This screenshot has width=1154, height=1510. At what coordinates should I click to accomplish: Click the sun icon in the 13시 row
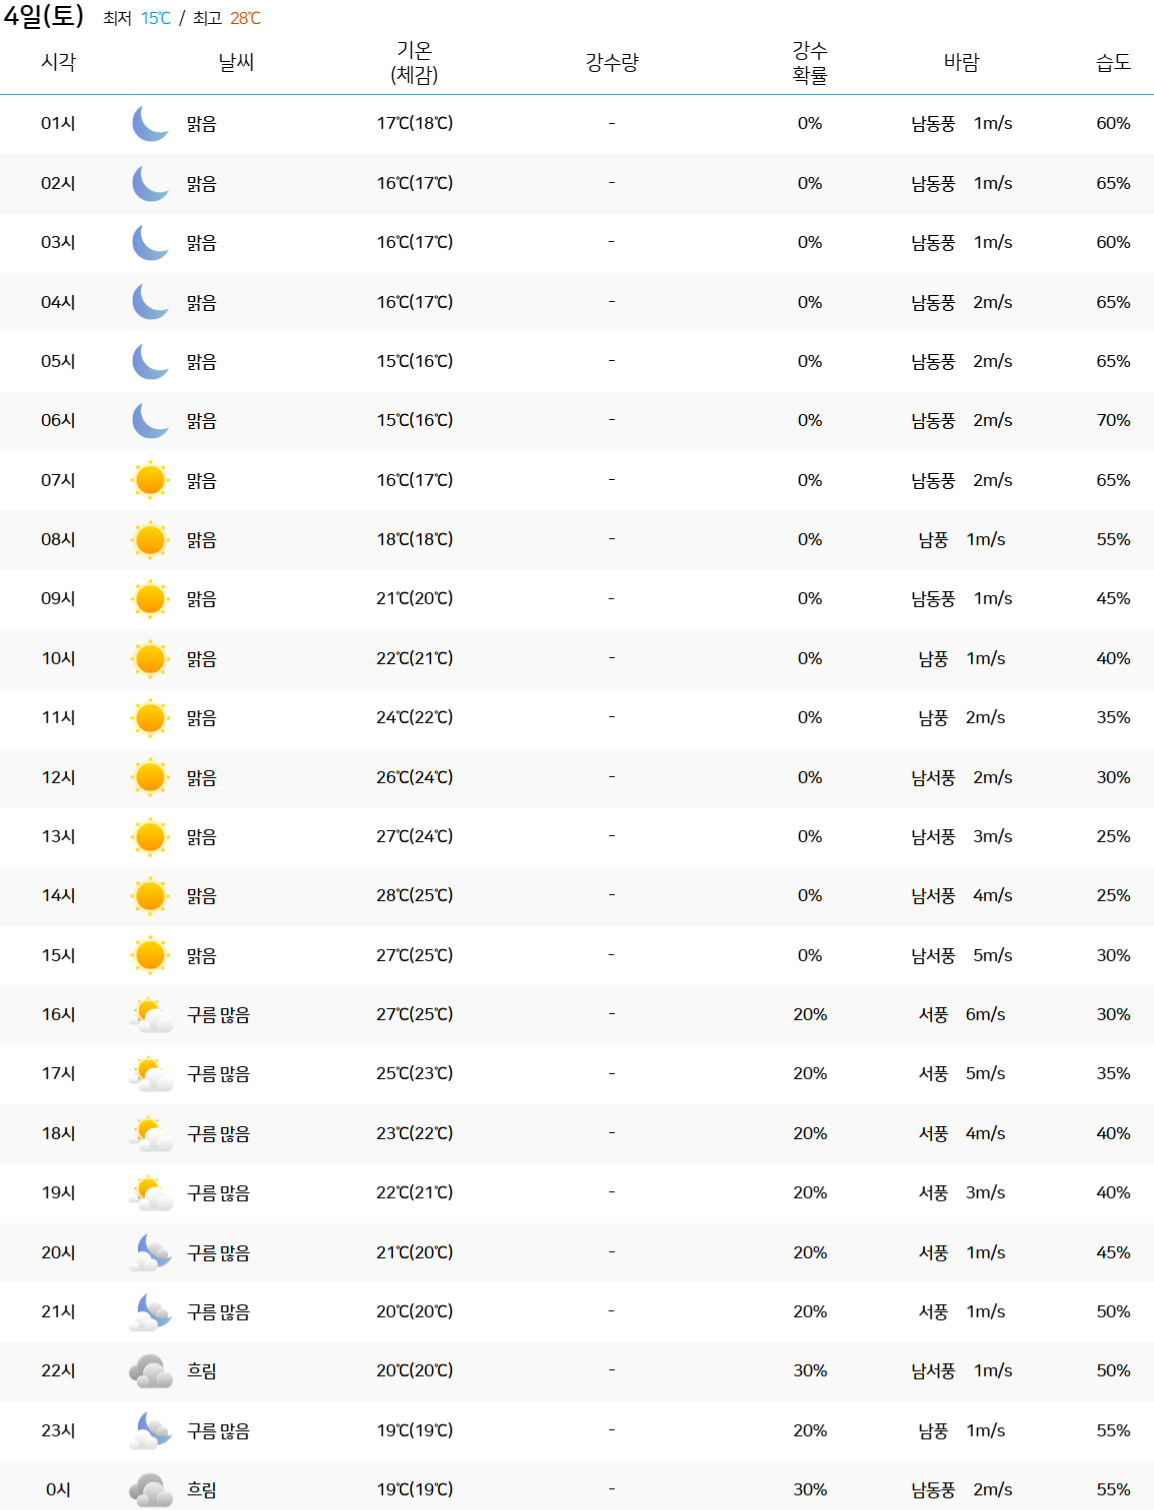150,836
